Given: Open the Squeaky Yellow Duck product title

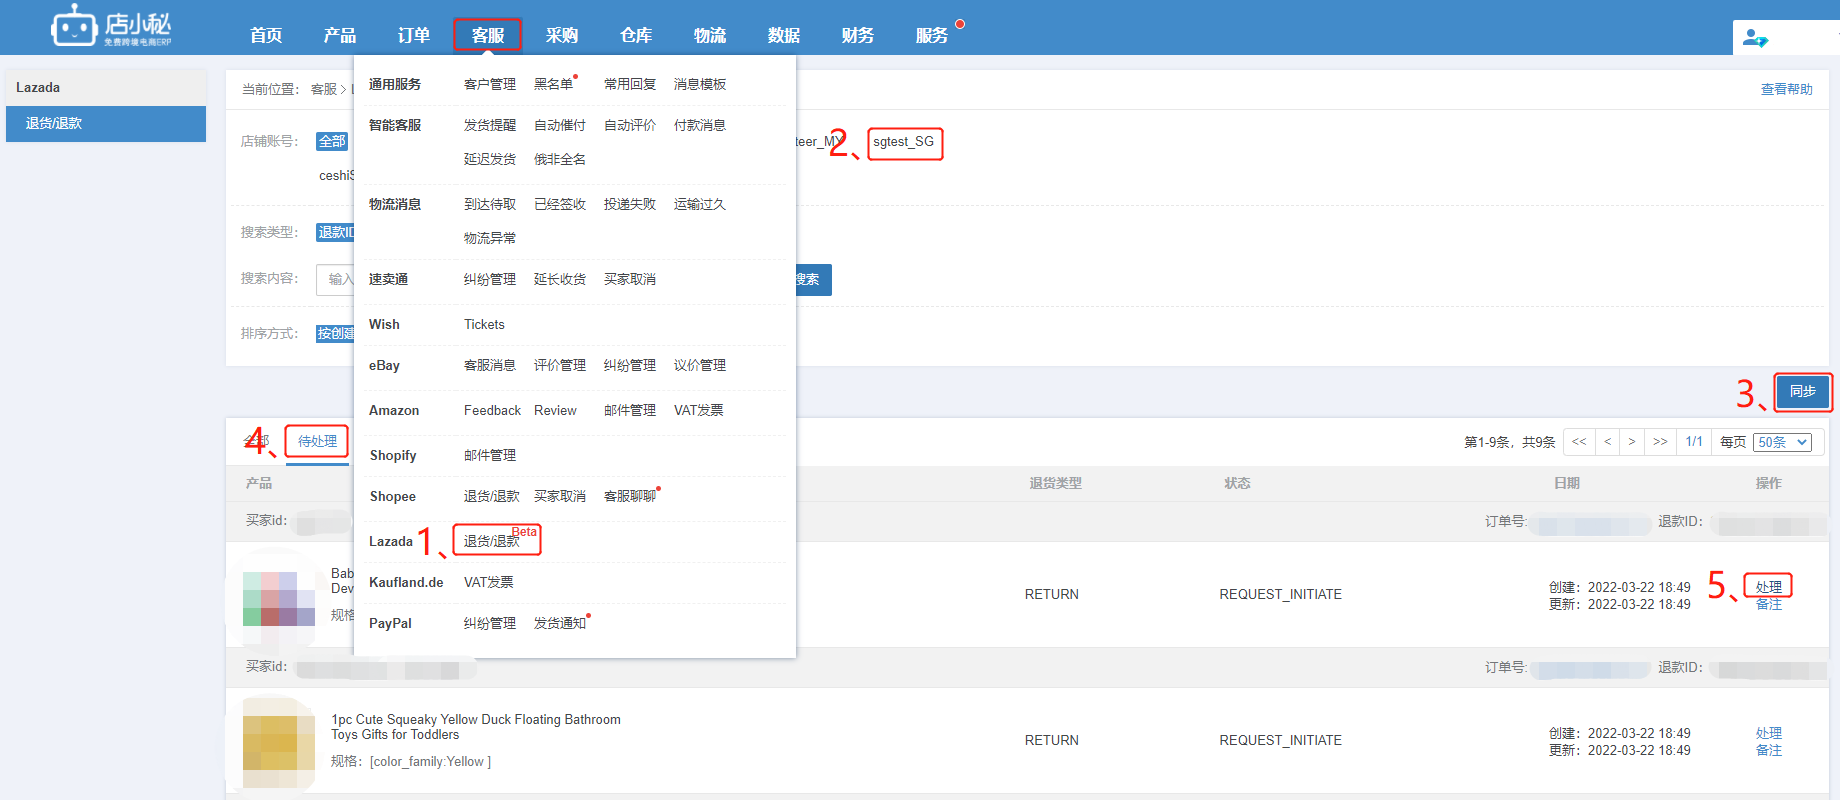Looking at the screenshot, I should [476, 727].
